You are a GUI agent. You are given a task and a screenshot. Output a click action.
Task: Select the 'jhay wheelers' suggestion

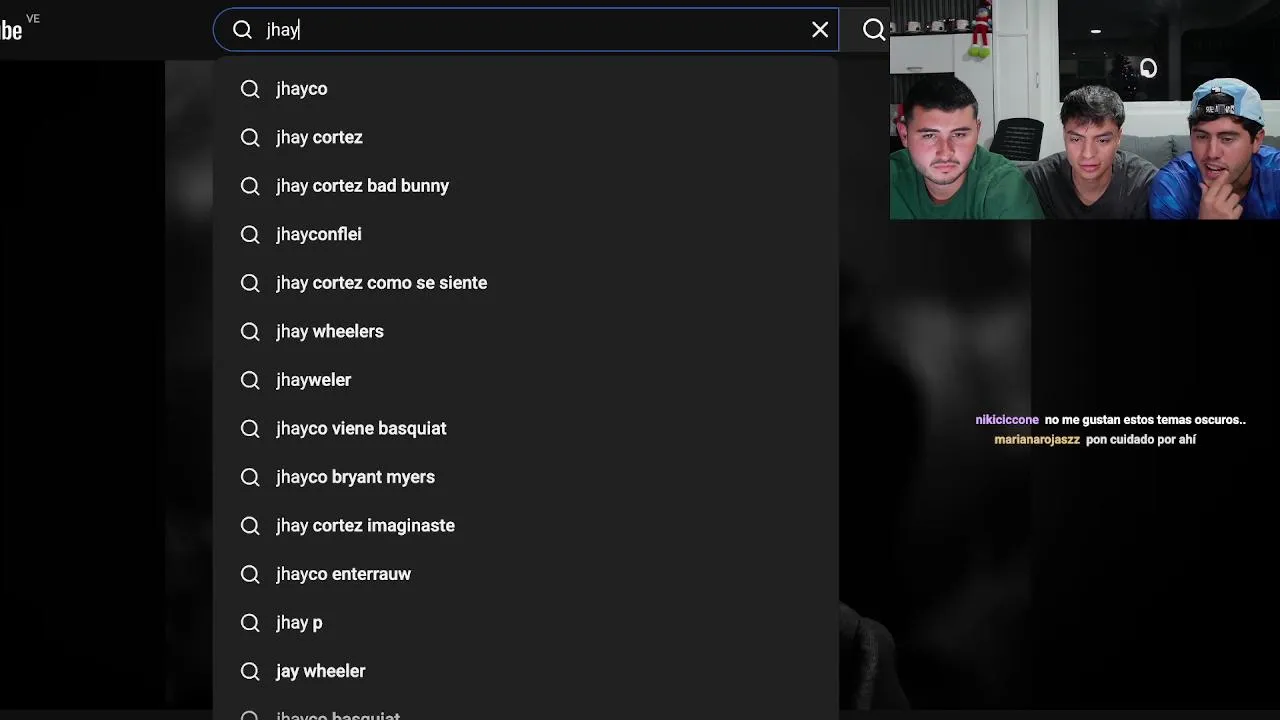tap(526, 331)
